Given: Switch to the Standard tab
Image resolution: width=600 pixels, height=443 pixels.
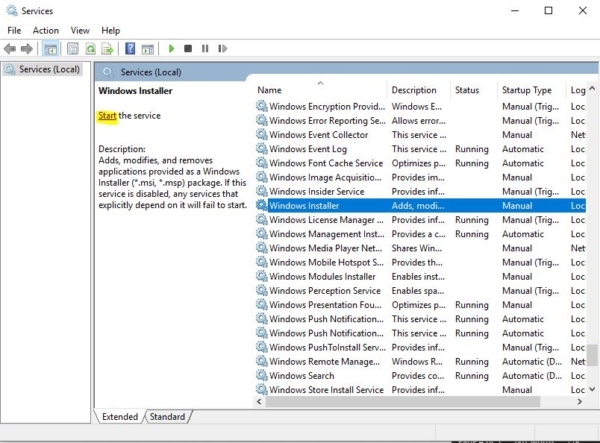Looking at the screenshot, I should click(x=167, y=417).
